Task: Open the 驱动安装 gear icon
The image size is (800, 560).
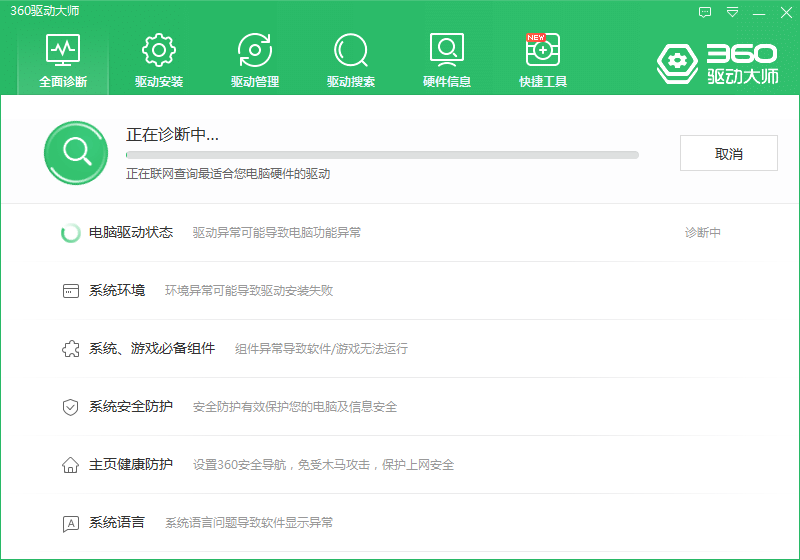Action: coord(159,50)
